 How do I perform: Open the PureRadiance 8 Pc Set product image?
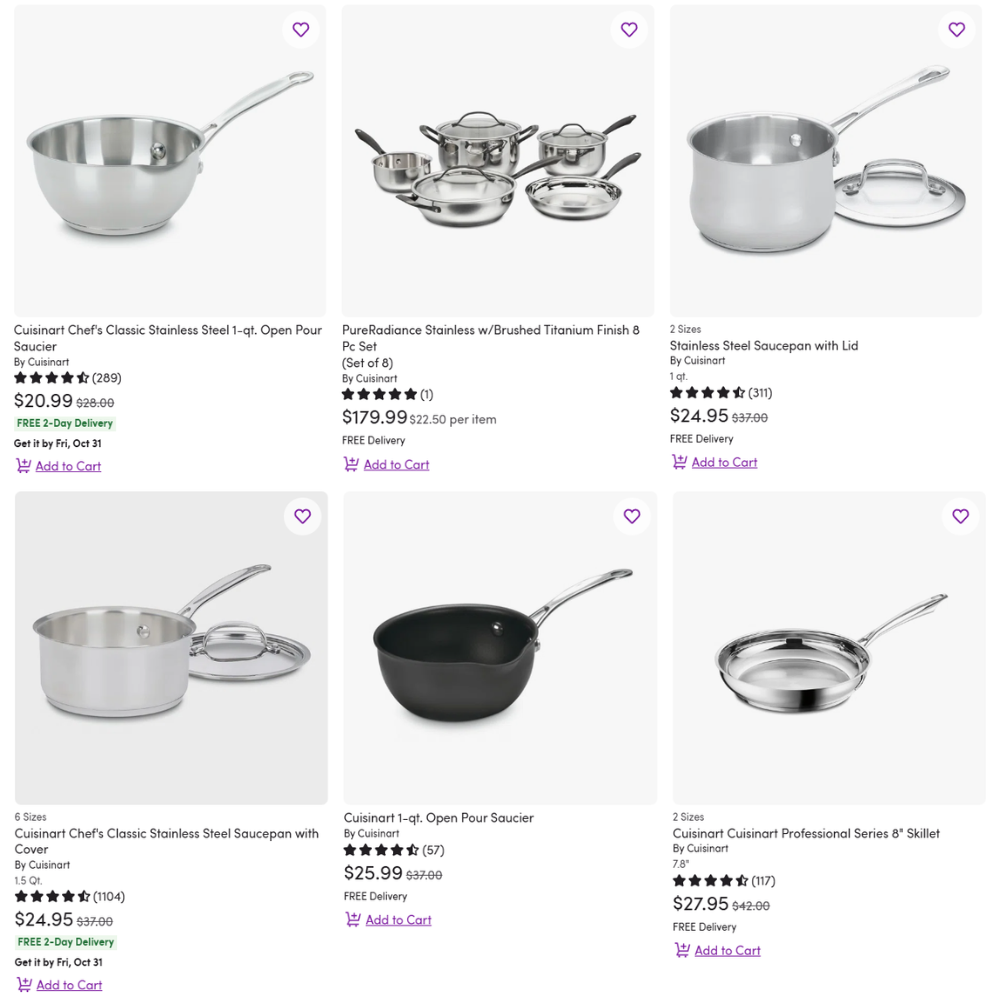(x=498, y=162)
